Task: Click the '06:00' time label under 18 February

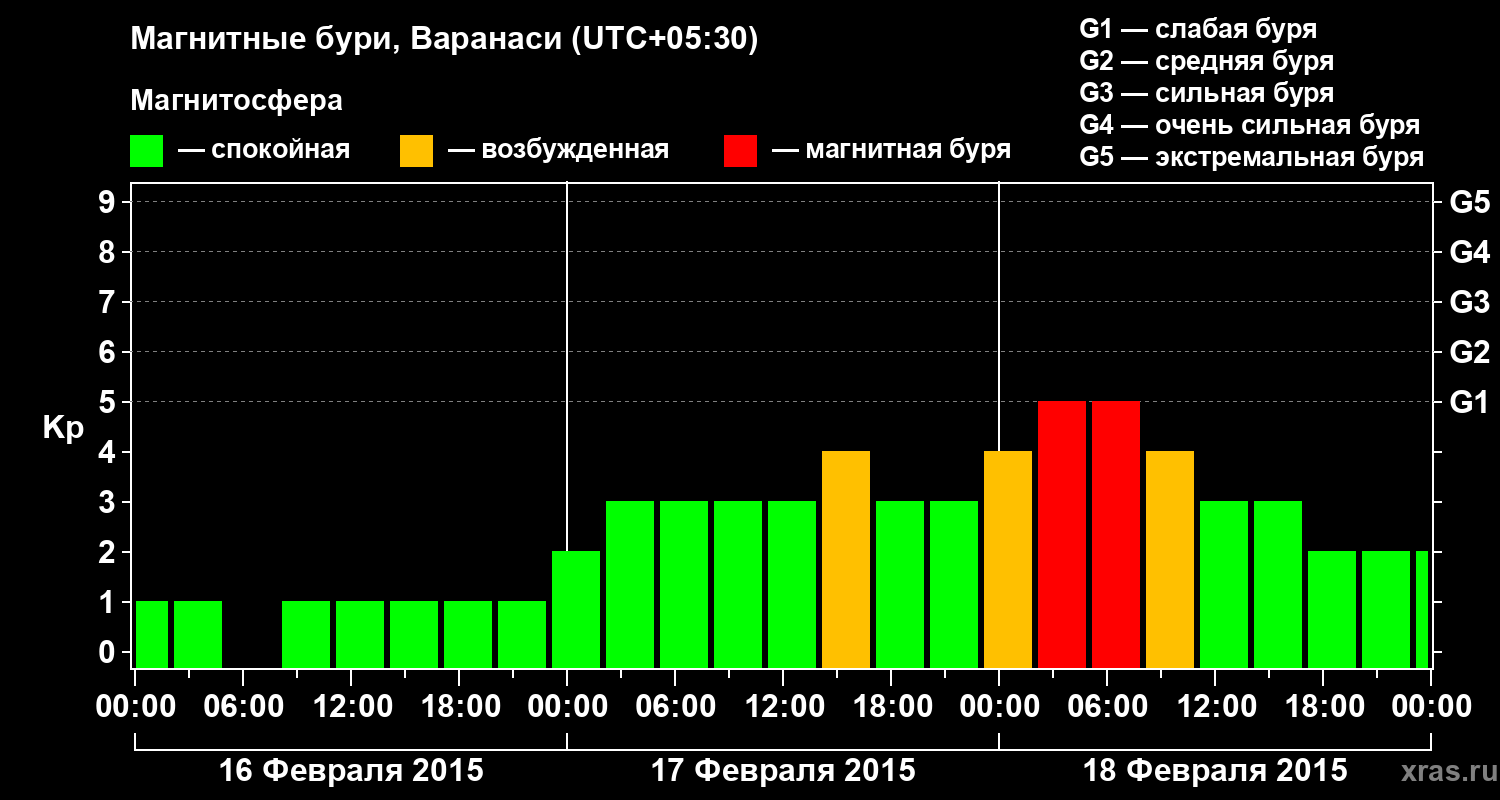Action: 1107,706
